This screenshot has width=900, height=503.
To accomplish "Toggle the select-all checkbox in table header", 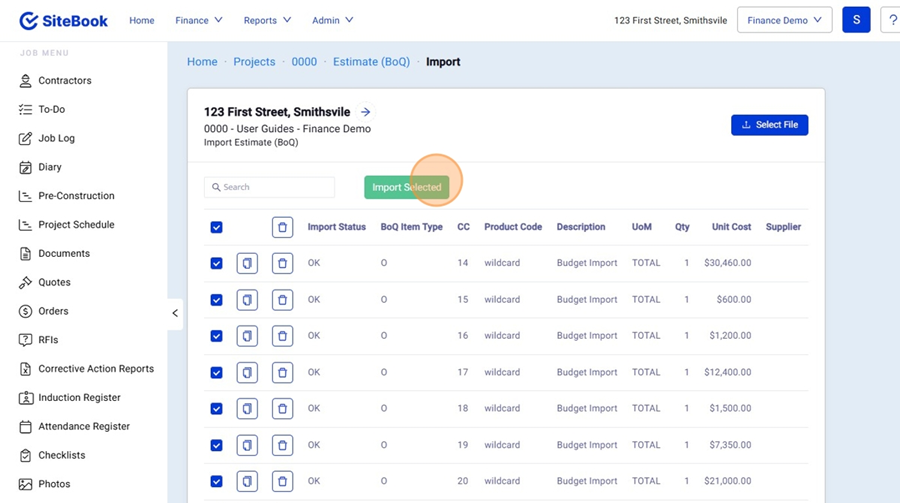I will tap(216, 227).
